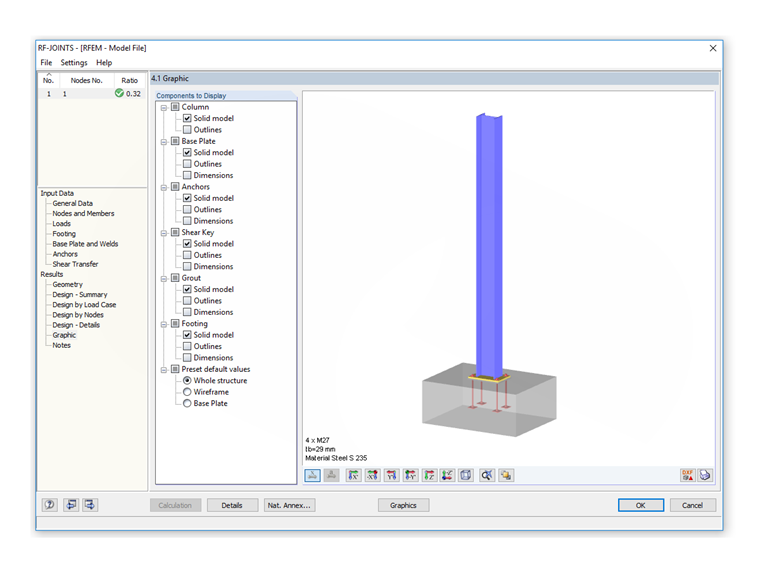Click the Shear Key group icon in tree

(x=175, y=232)
